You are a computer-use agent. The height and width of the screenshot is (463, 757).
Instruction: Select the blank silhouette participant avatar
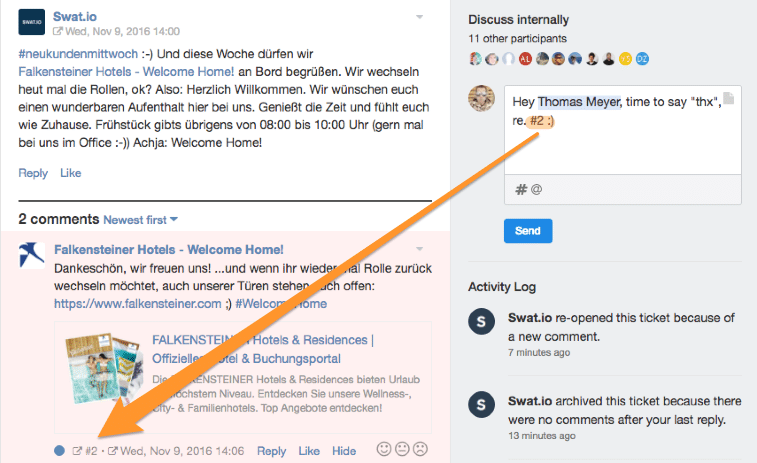(x=508, y=59)
